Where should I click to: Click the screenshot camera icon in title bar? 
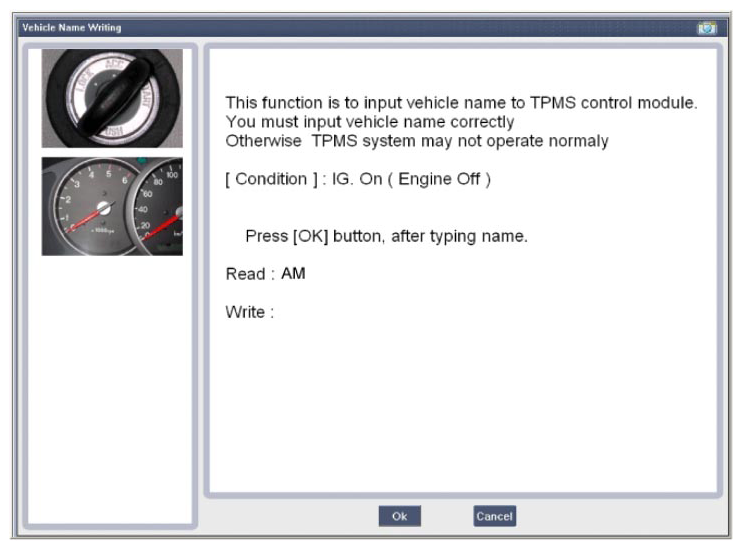coord(707,28)
